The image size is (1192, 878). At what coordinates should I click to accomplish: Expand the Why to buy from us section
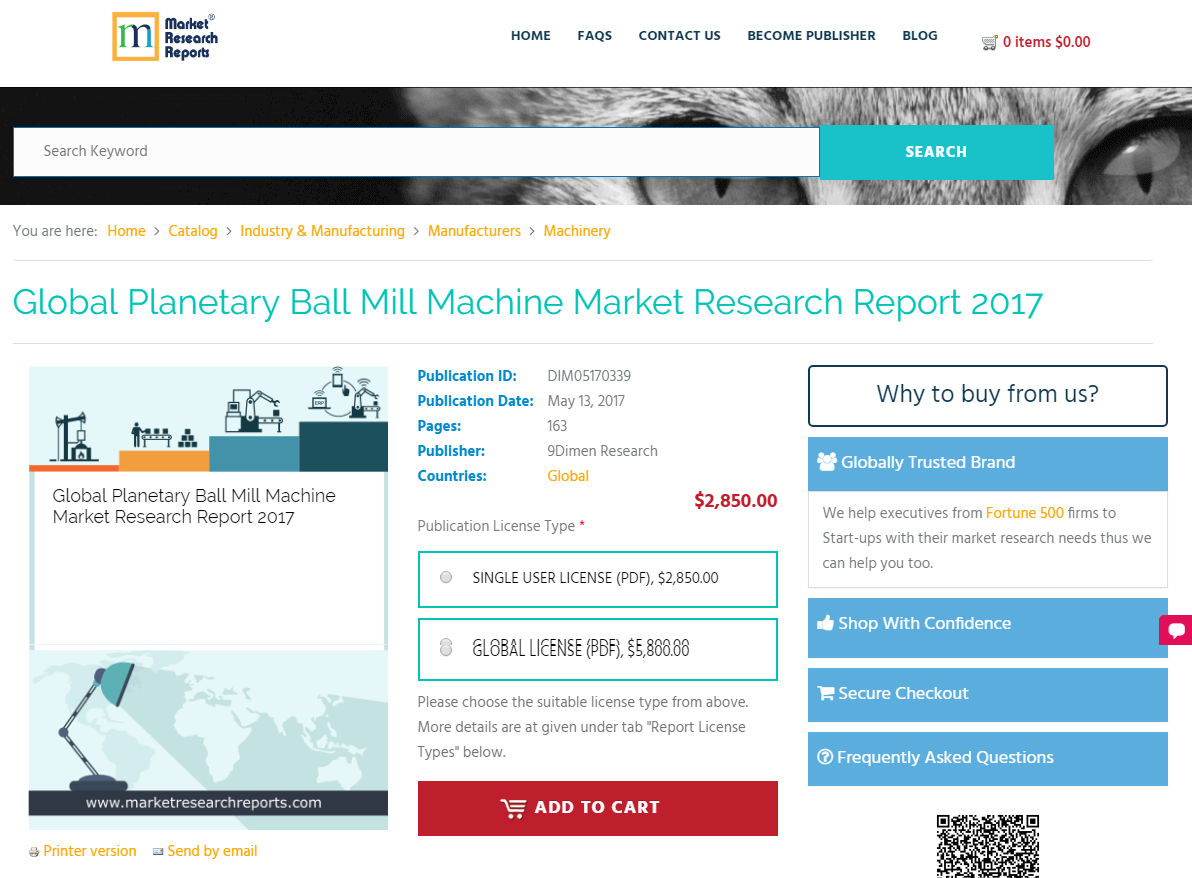click(987, 395)
